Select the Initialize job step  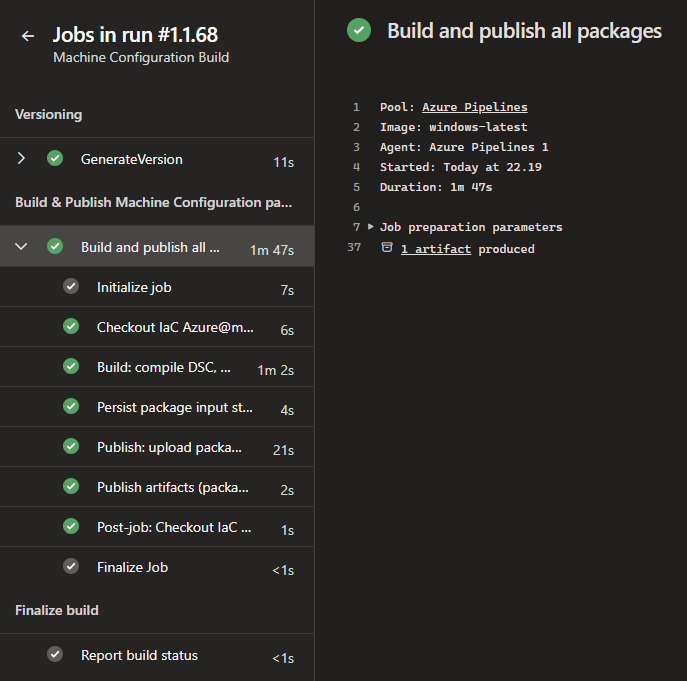point(157,287)
